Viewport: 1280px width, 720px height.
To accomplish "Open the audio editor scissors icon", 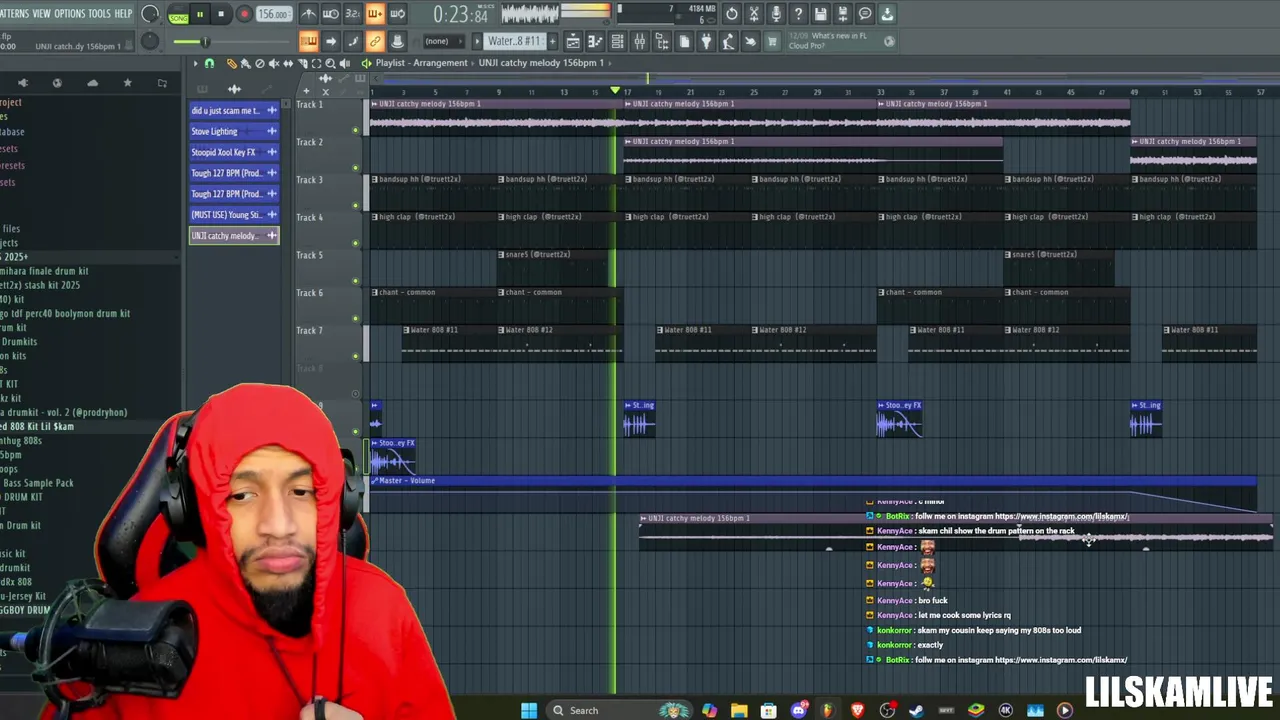I will [x=754, y=14].
